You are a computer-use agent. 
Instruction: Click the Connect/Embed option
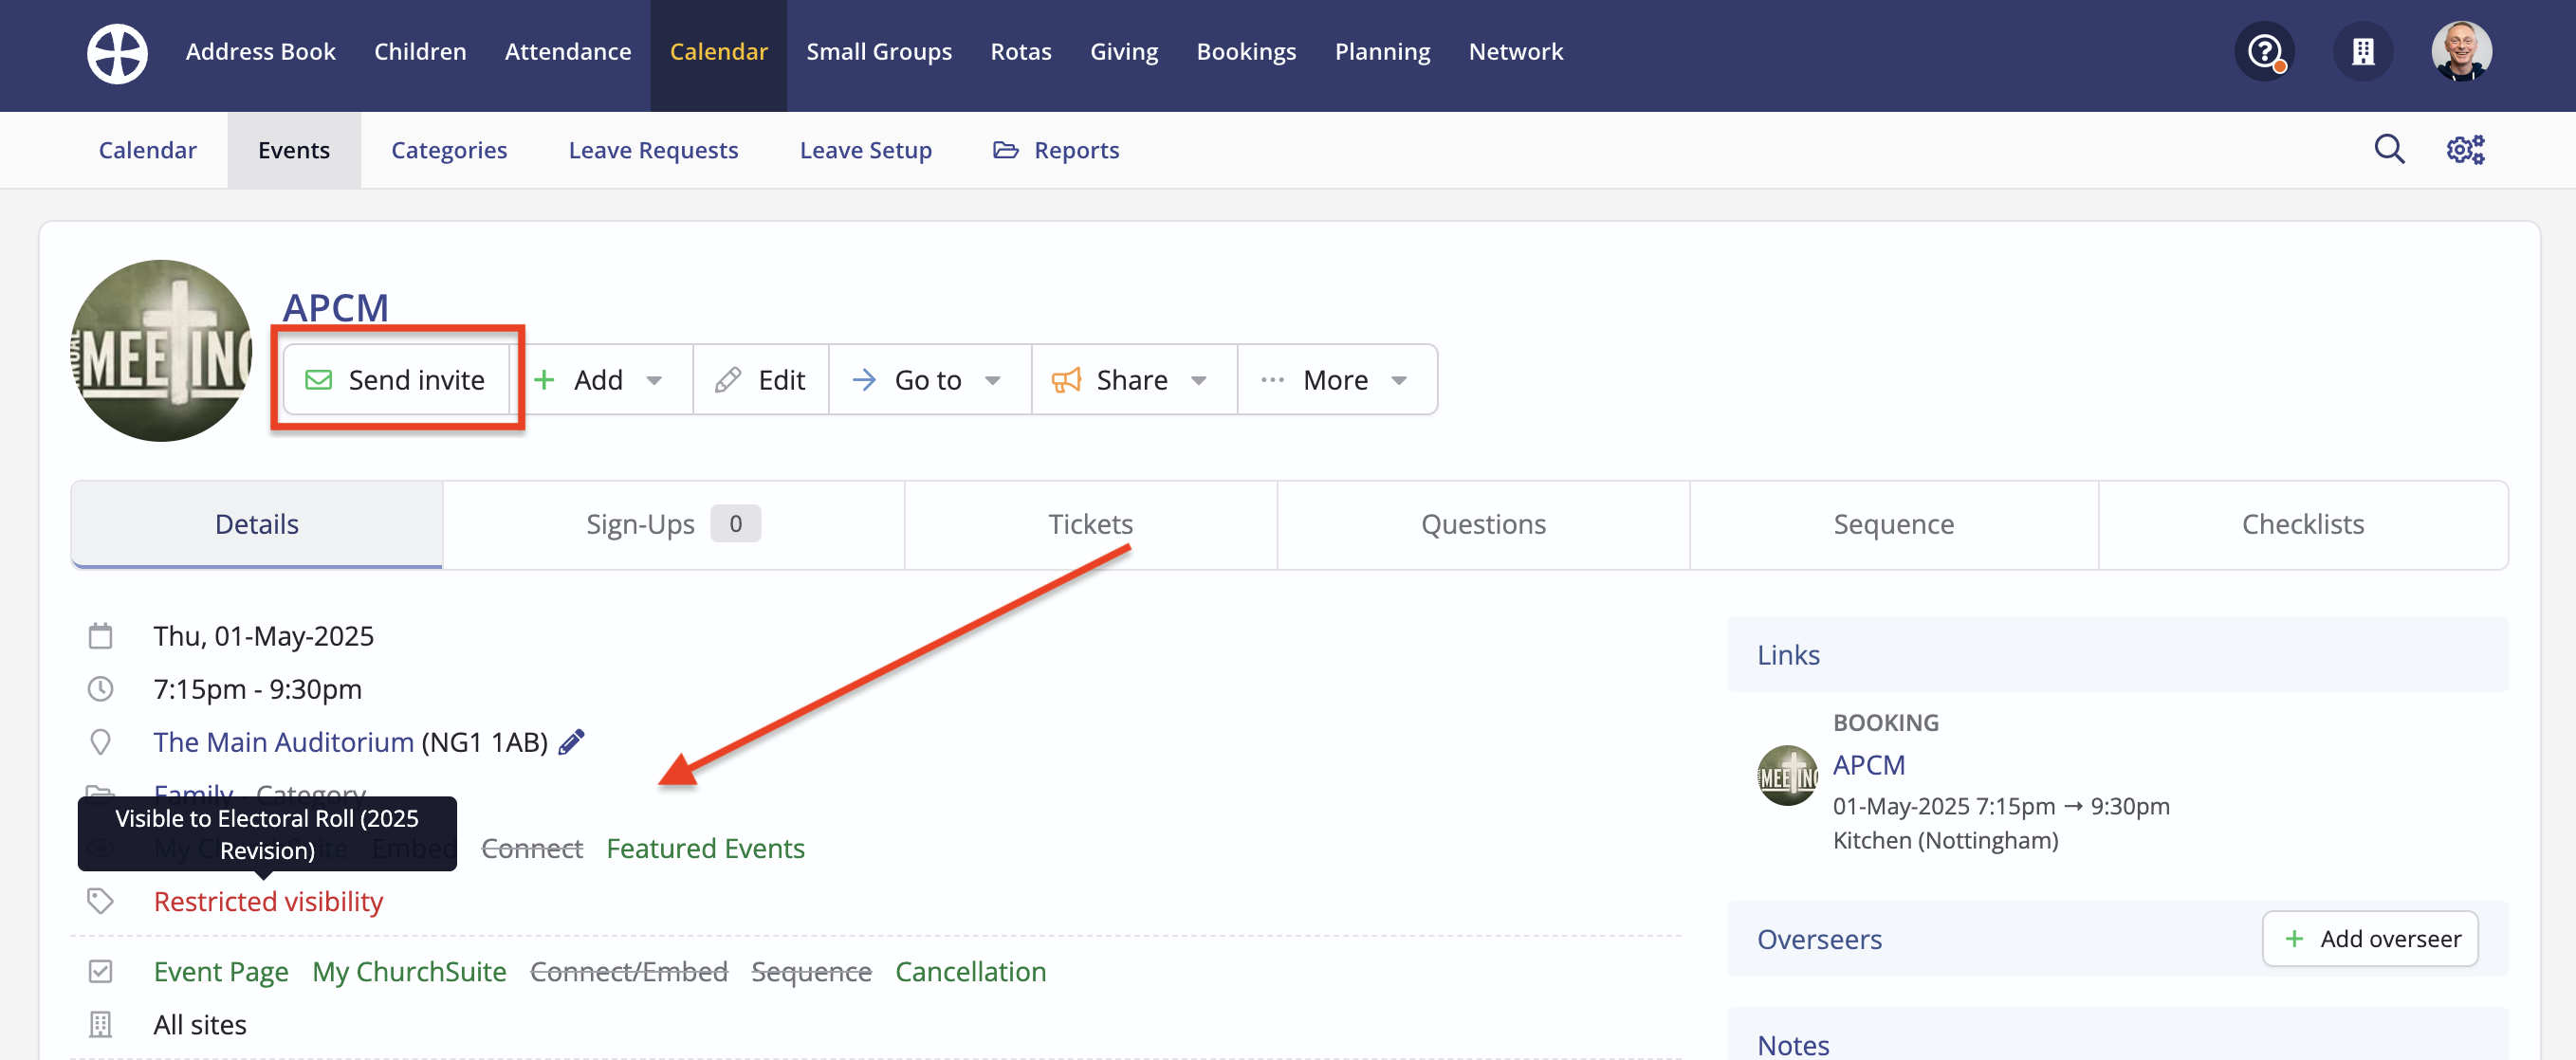click(x=628, y=971)
